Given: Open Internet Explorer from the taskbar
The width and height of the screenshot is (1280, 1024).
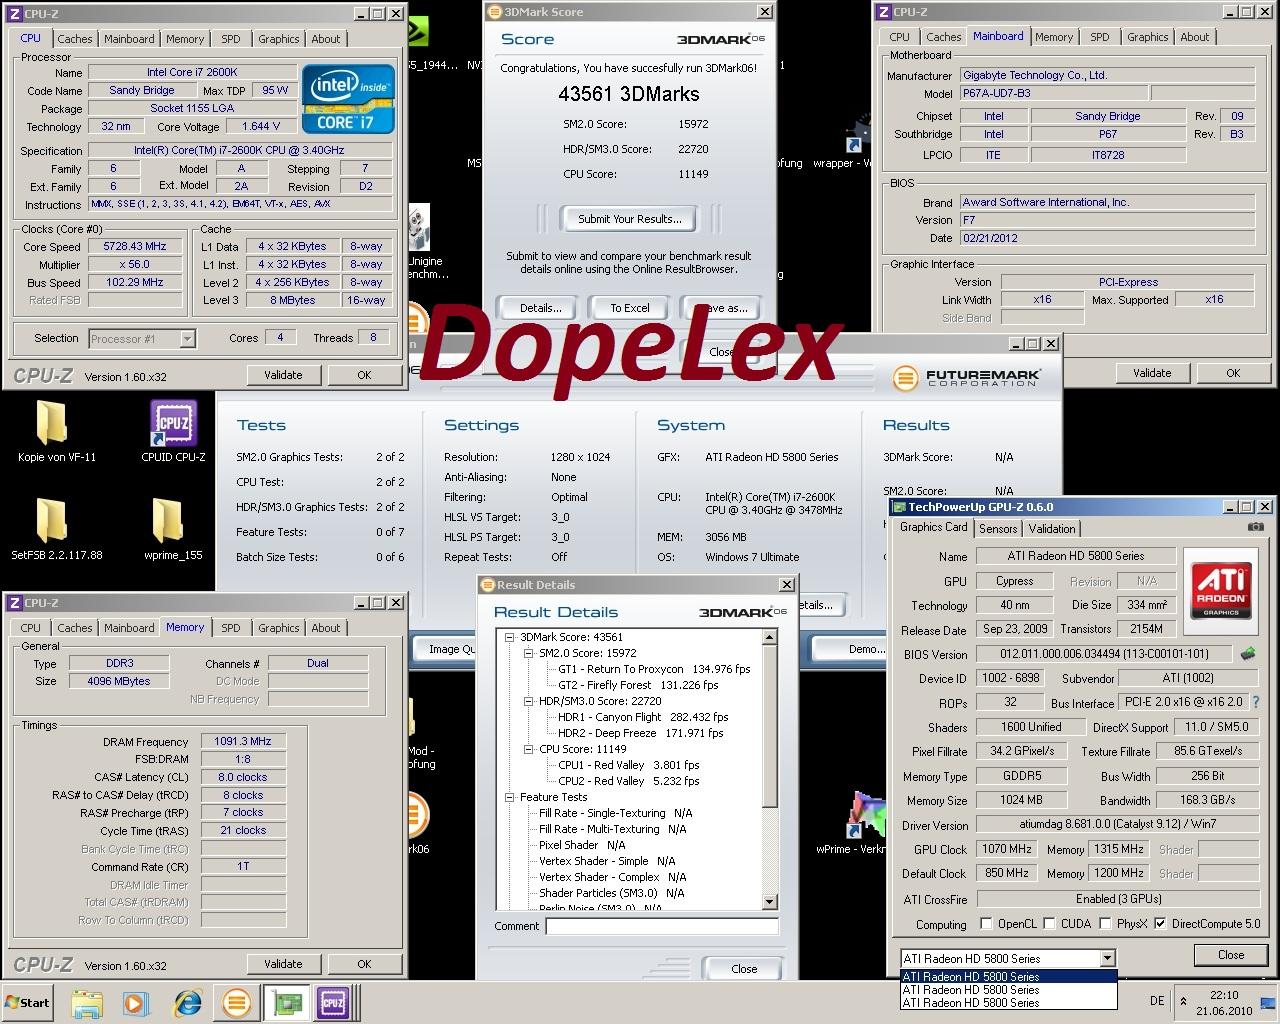Looking at the screenshot, I should coord(187,1003).
